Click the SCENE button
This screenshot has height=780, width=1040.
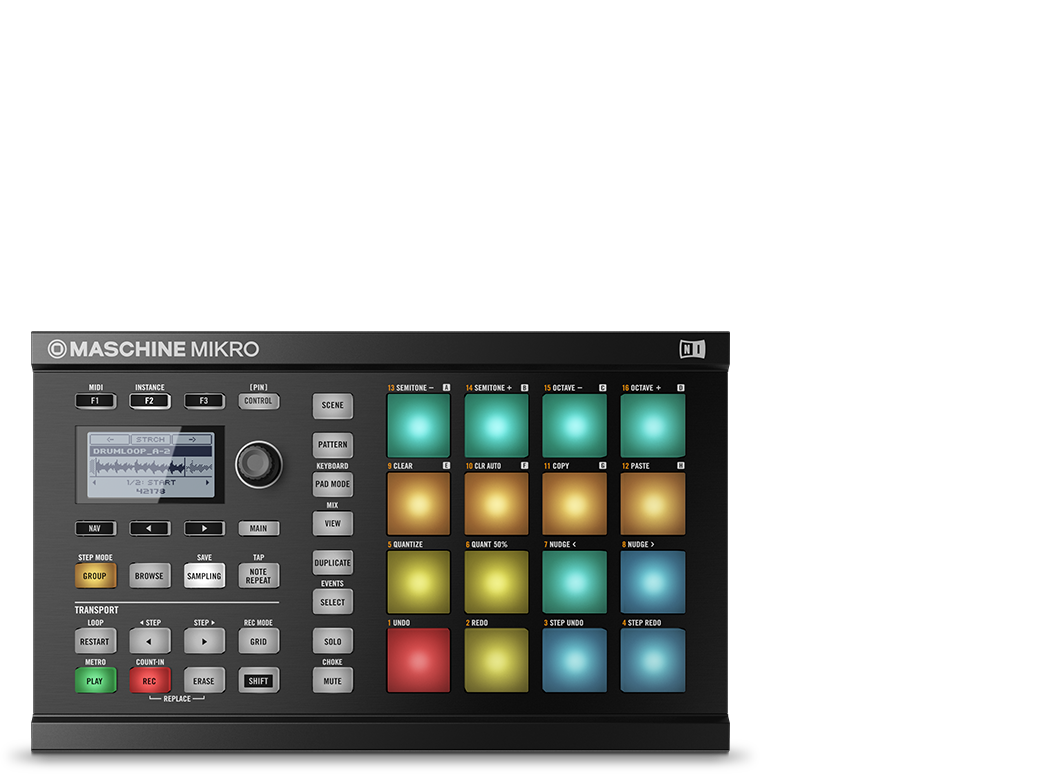click(332, 405)
